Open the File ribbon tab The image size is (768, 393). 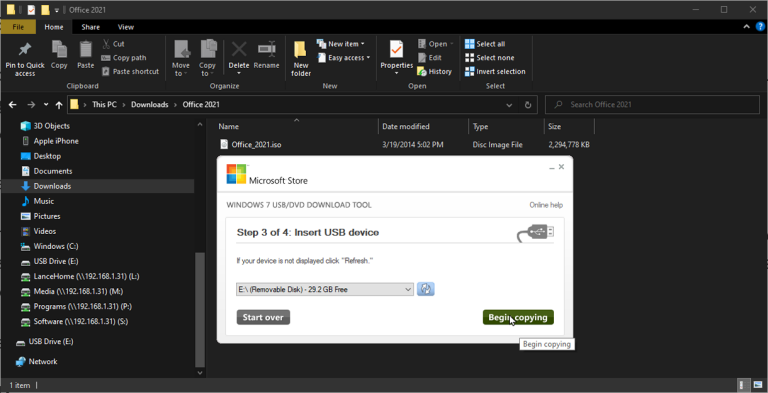[18, 27]
